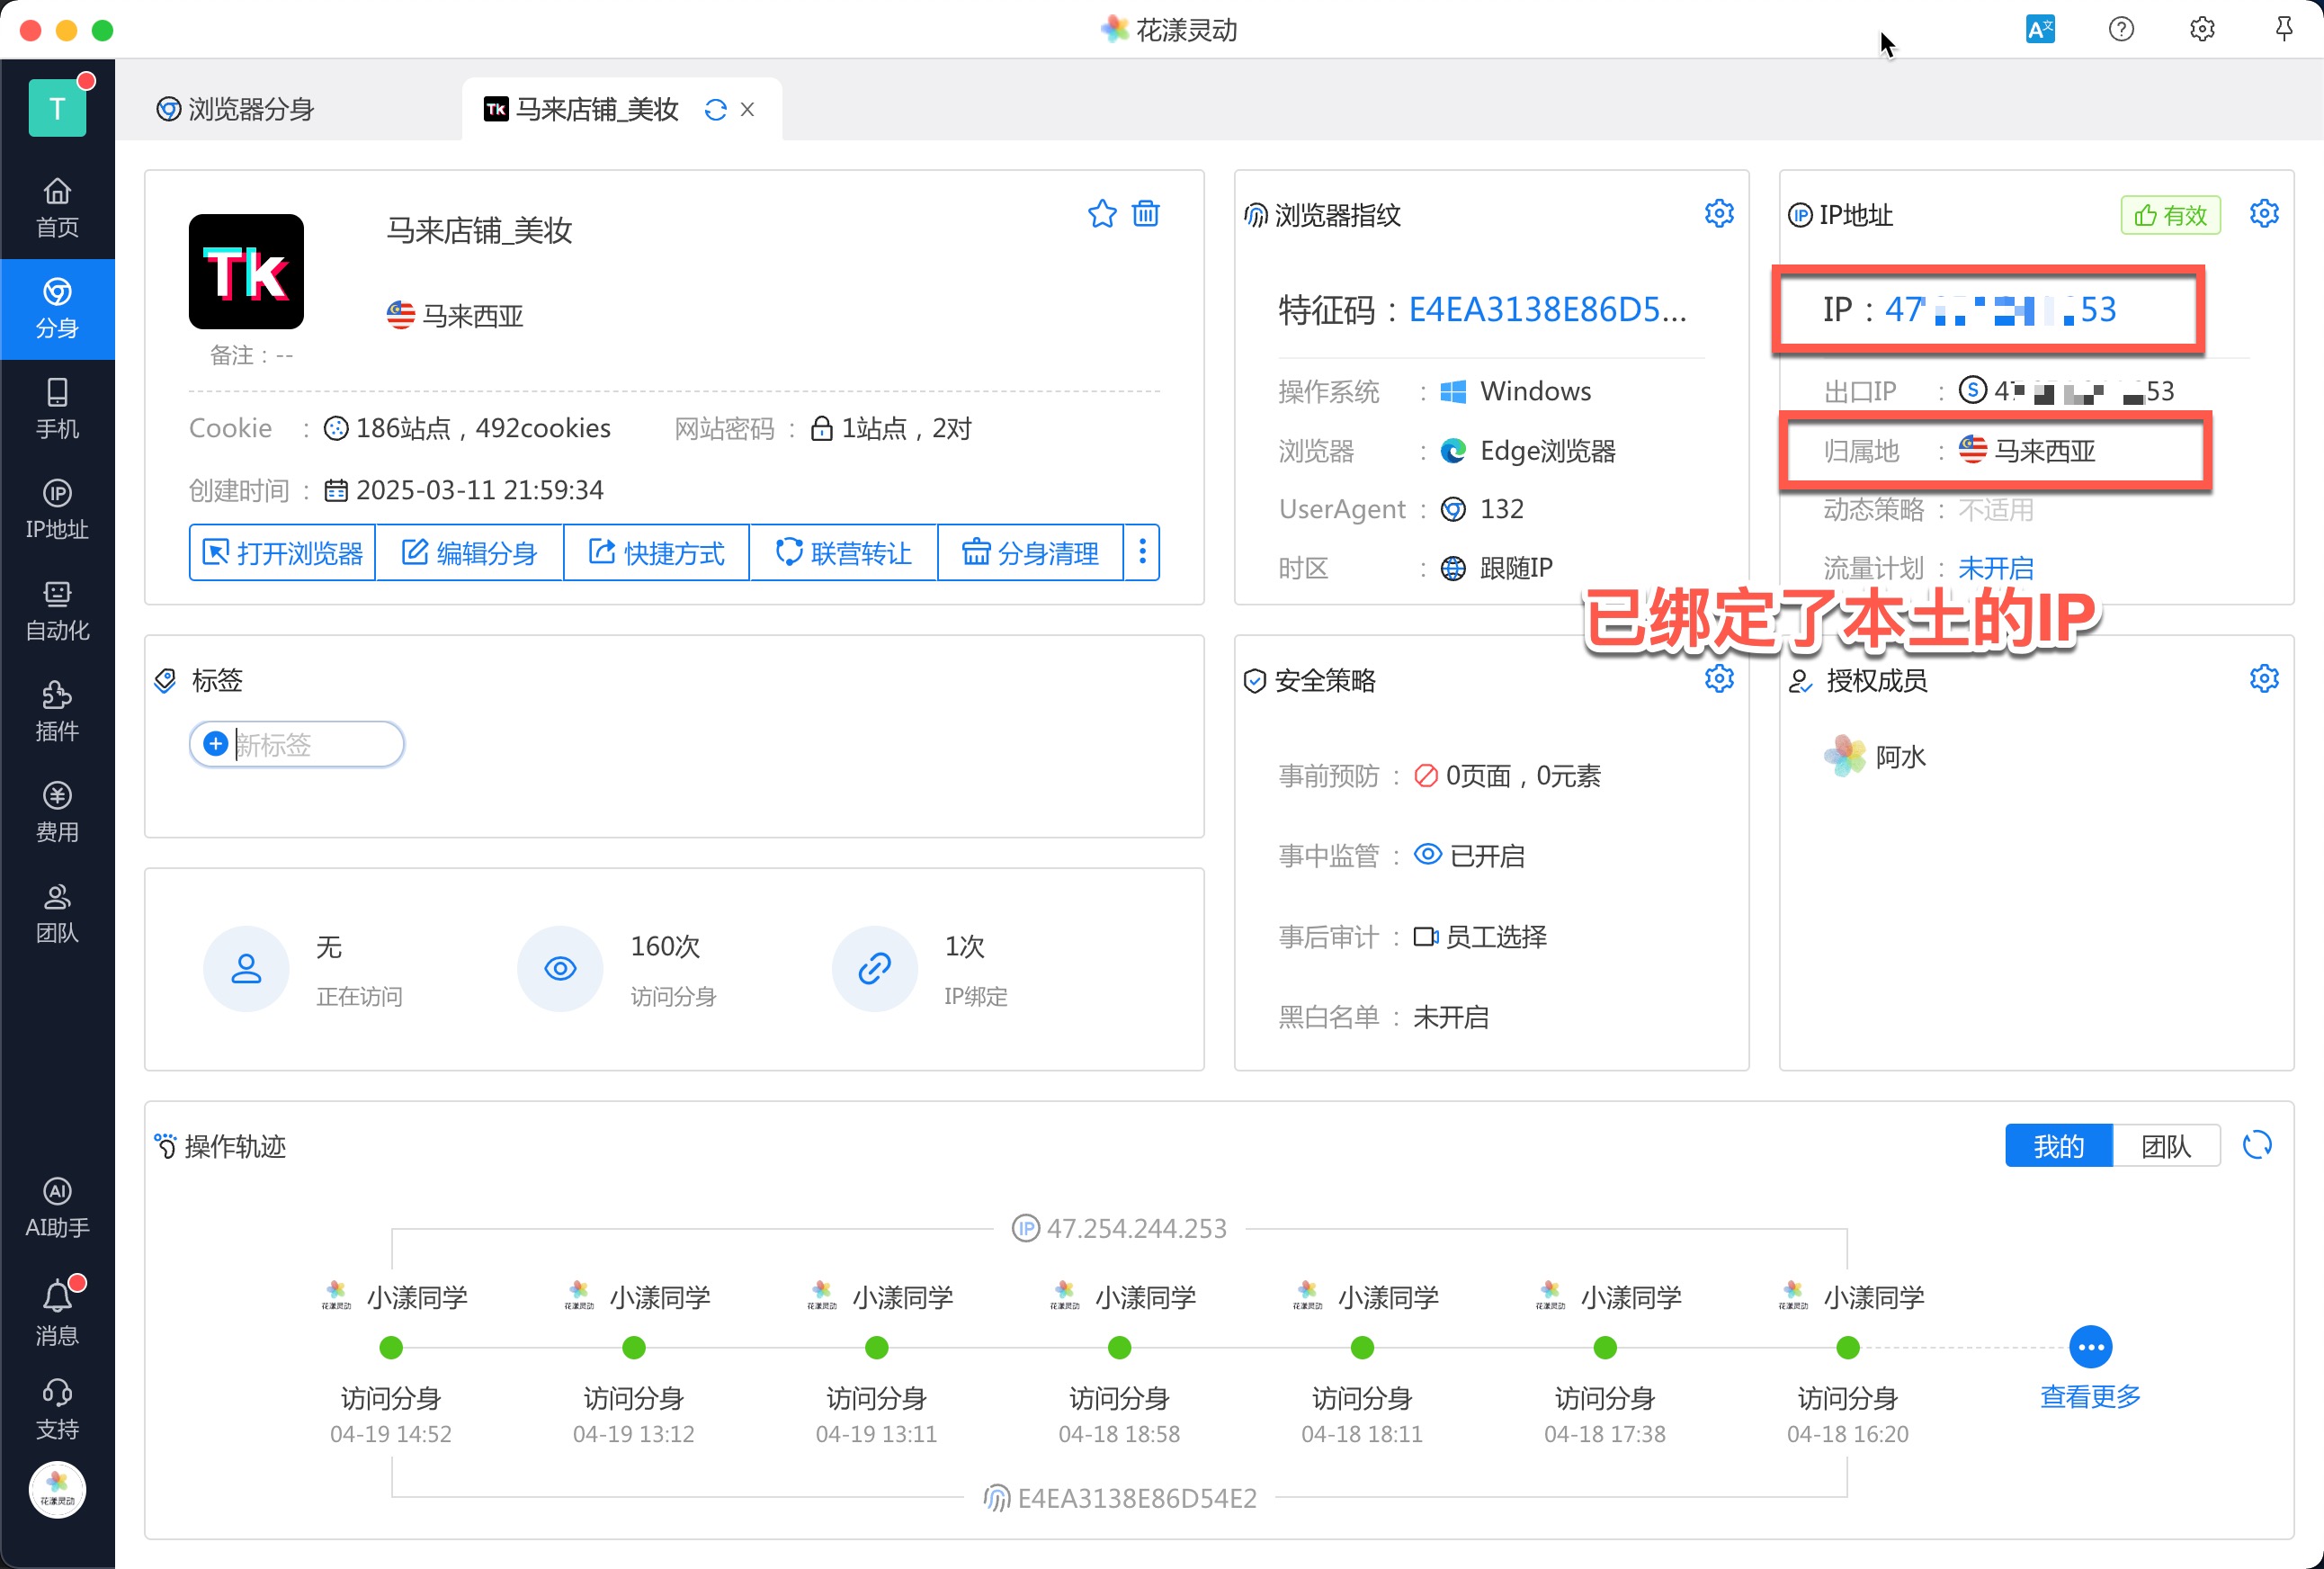Click the trash icon to delete profile
Image resolution: width=2324 pixels, height=1569 pixels.
[x=1145, y=214]
